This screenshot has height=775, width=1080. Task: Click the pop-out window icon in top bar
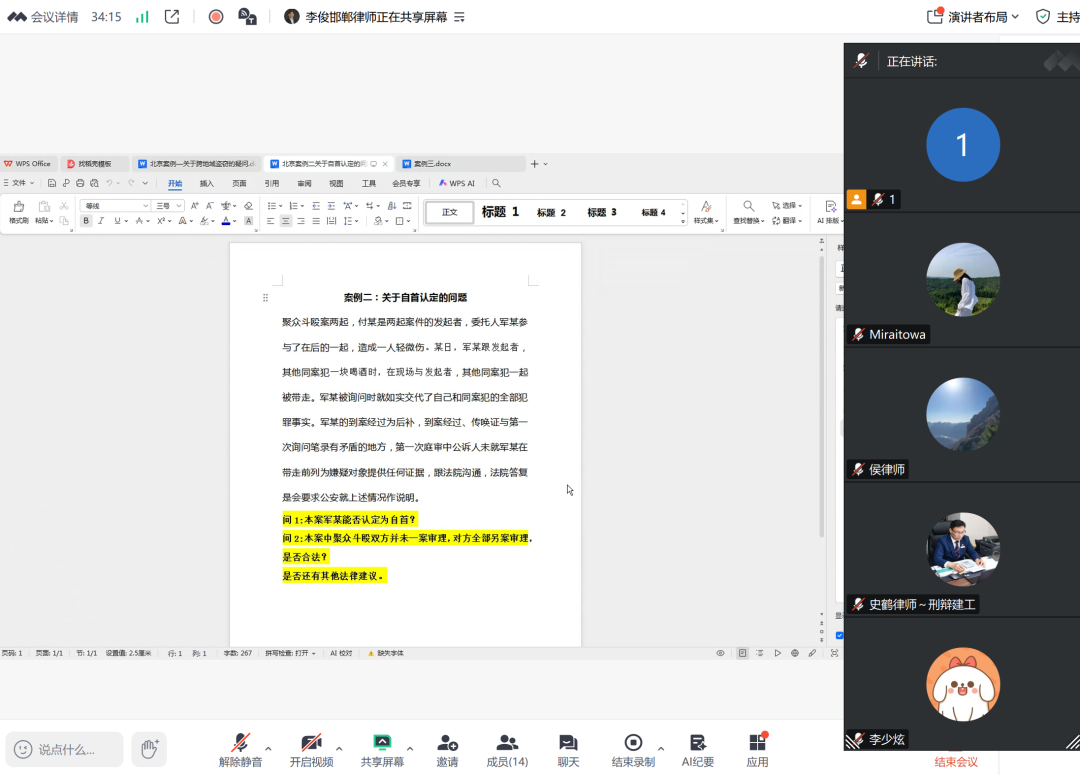pos(172,17)
